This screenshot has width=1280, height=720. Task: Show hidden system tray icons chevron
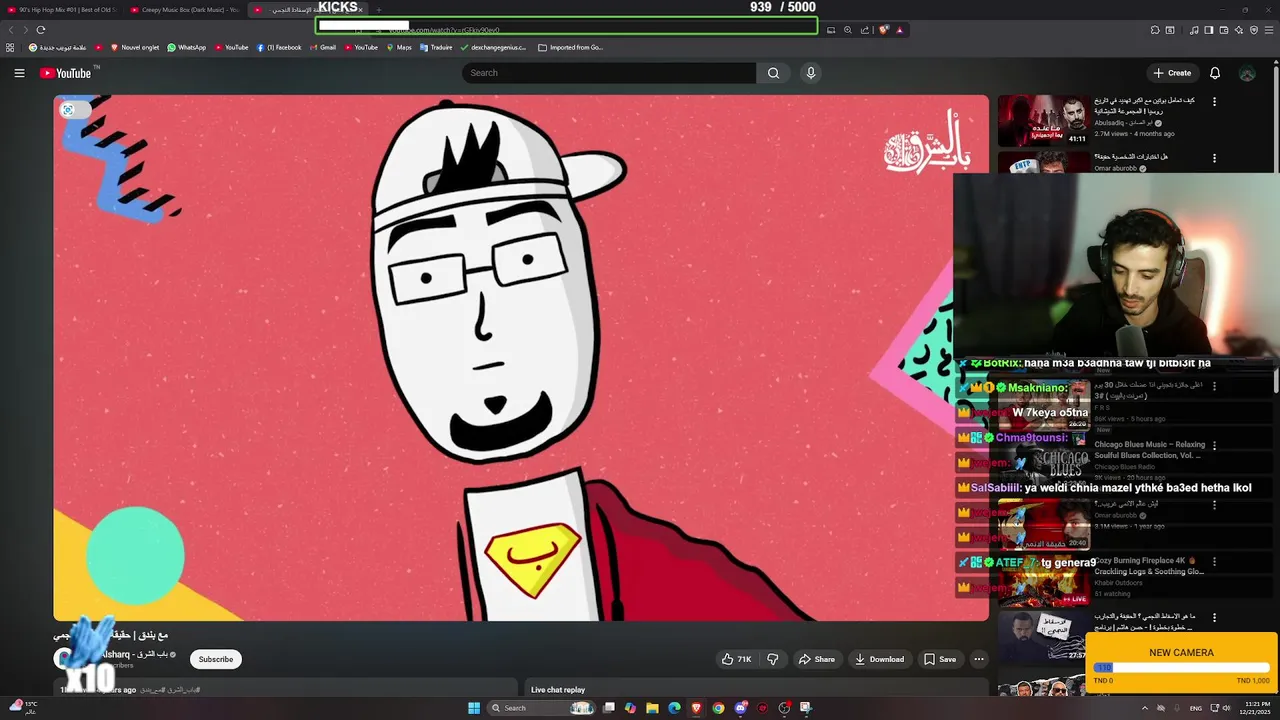[x=1145, y=708]
